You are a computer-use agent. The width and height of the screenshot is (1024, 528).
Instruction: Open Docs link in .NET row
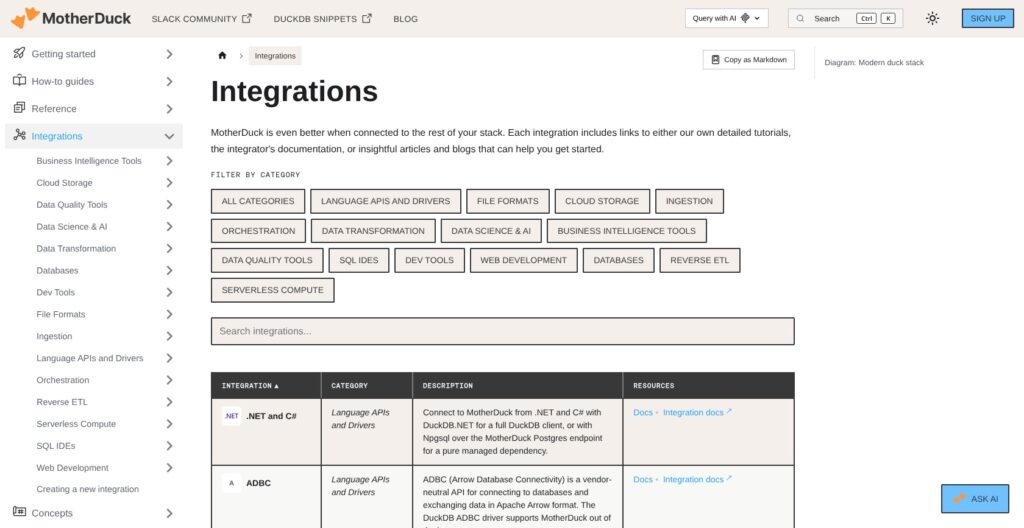[643, 412]
